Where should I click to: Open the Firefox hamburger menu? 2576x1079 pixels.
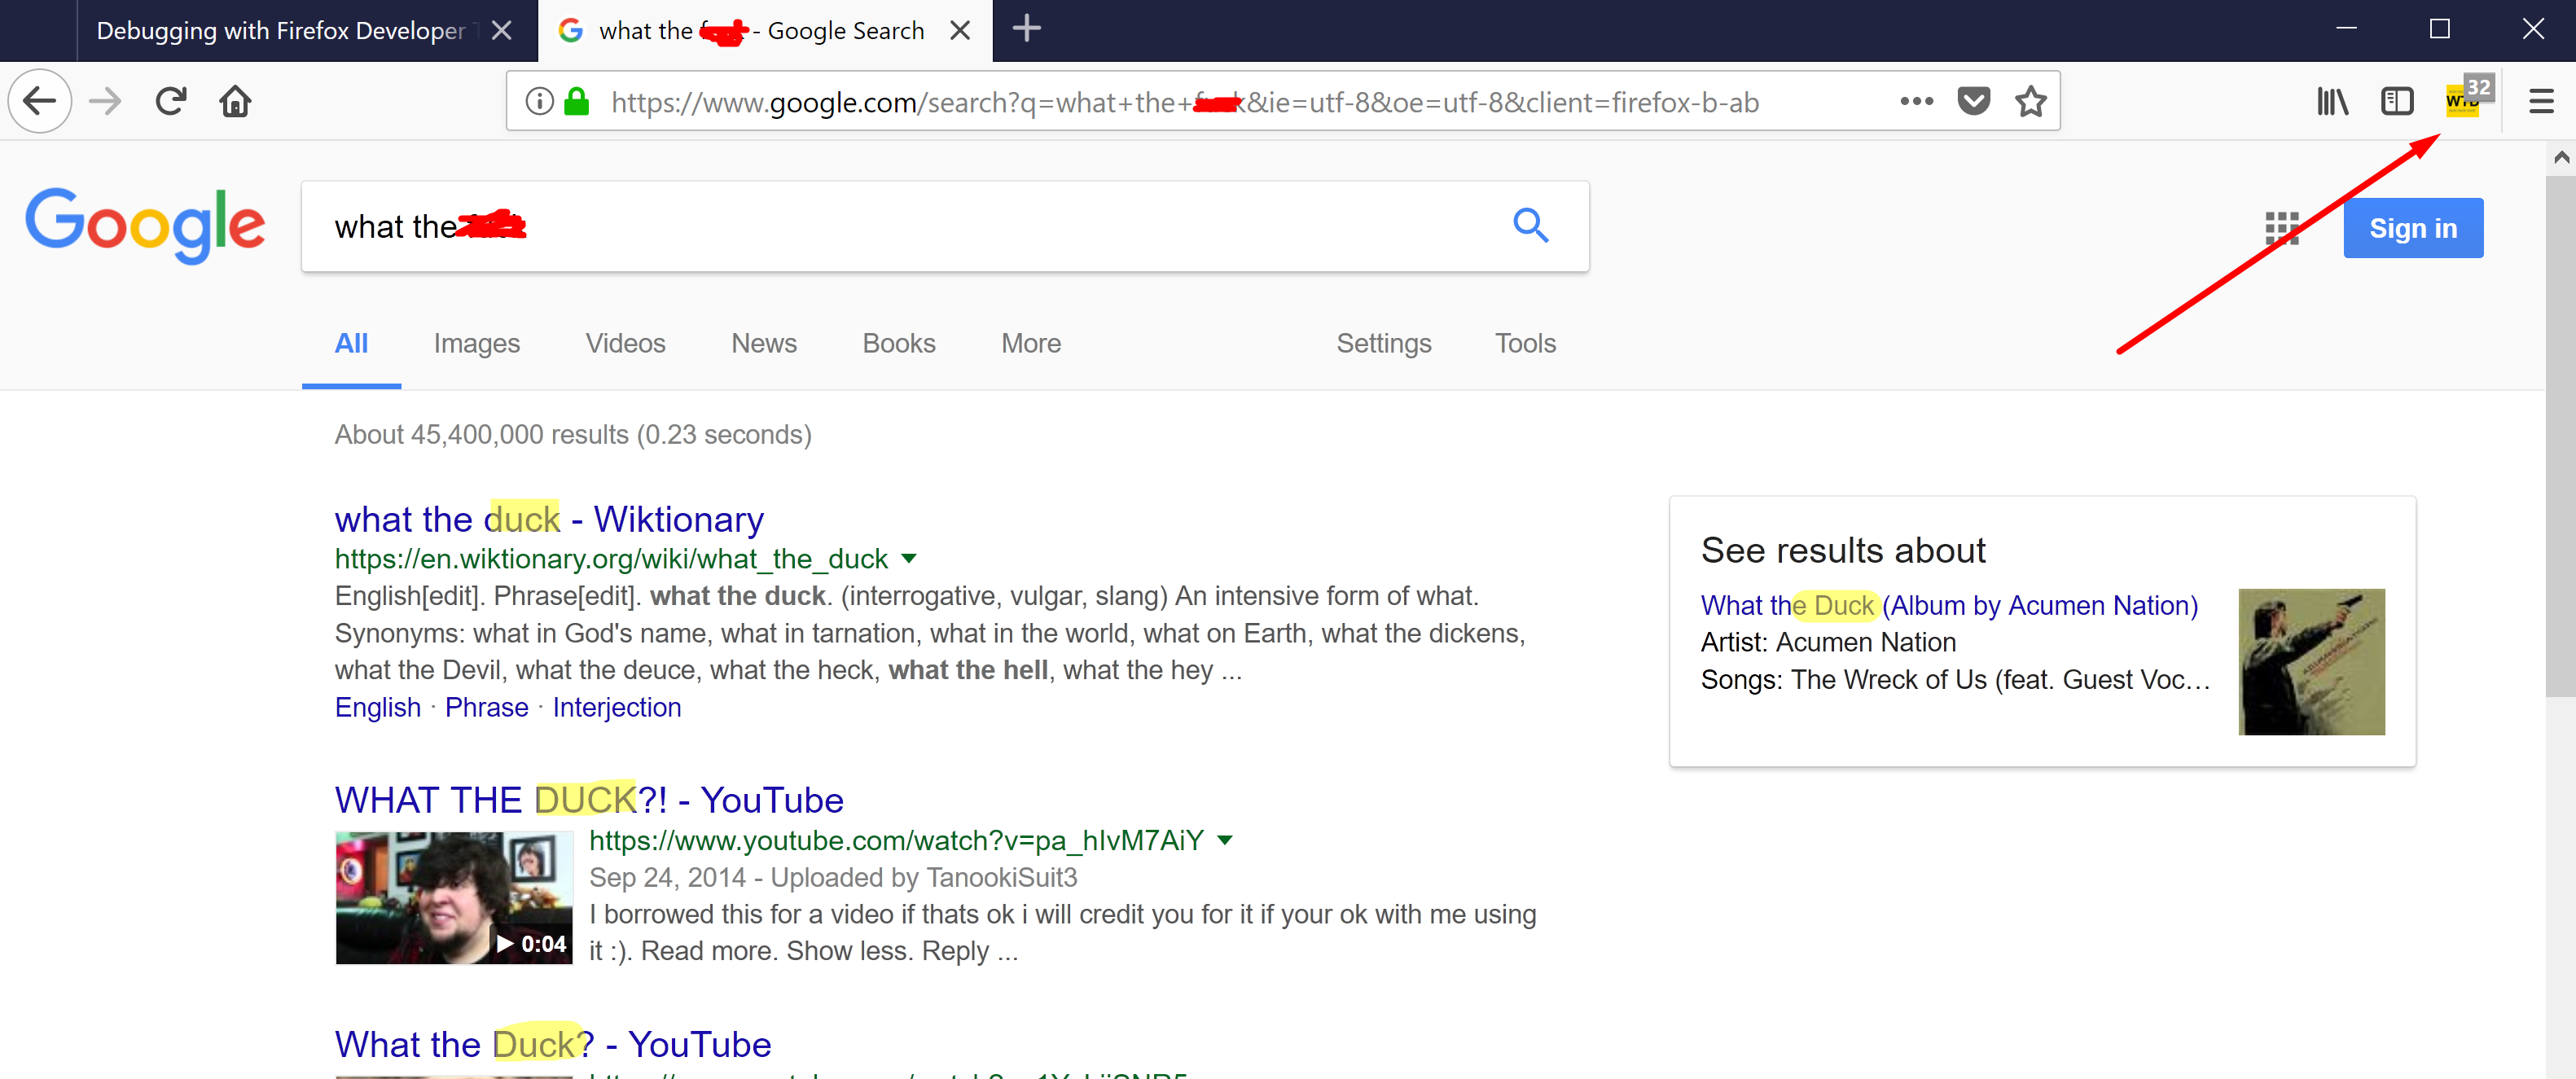coord(2541,101)
